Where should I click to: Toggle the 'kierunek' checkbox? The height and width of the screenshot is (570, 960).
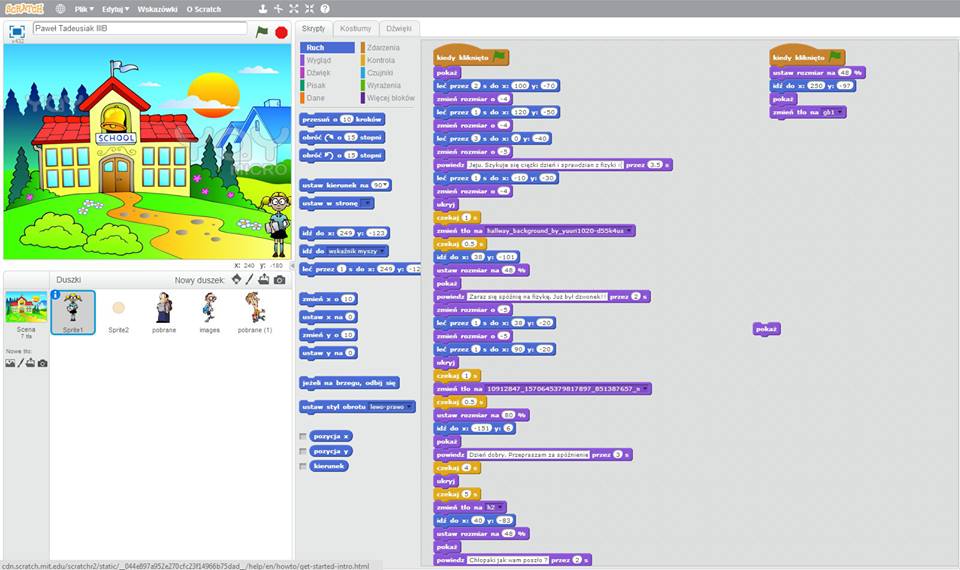click(x=303, y=466)
